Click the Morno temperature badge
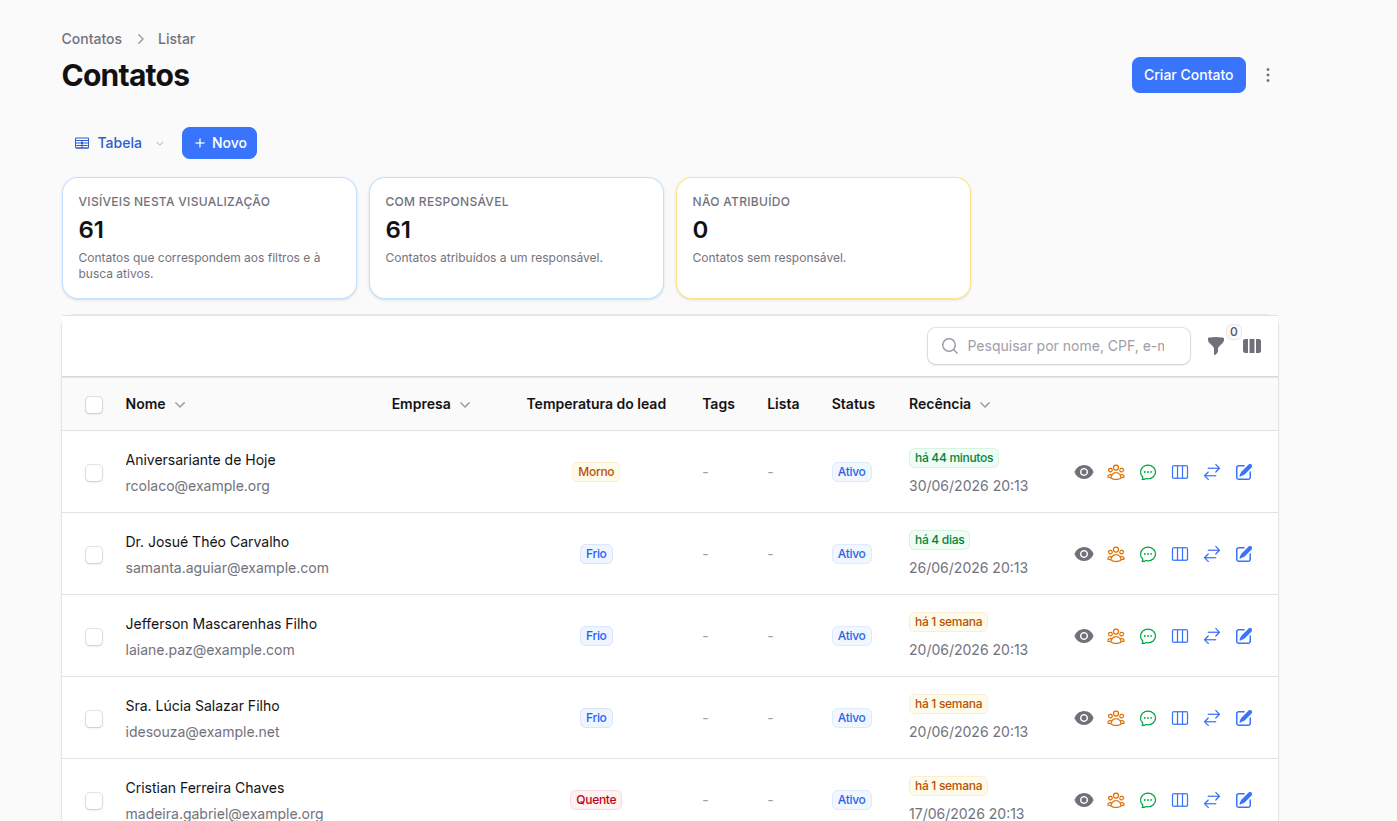Image resolution: width=1397 pixels, height=821 pixels. (596, 472)
